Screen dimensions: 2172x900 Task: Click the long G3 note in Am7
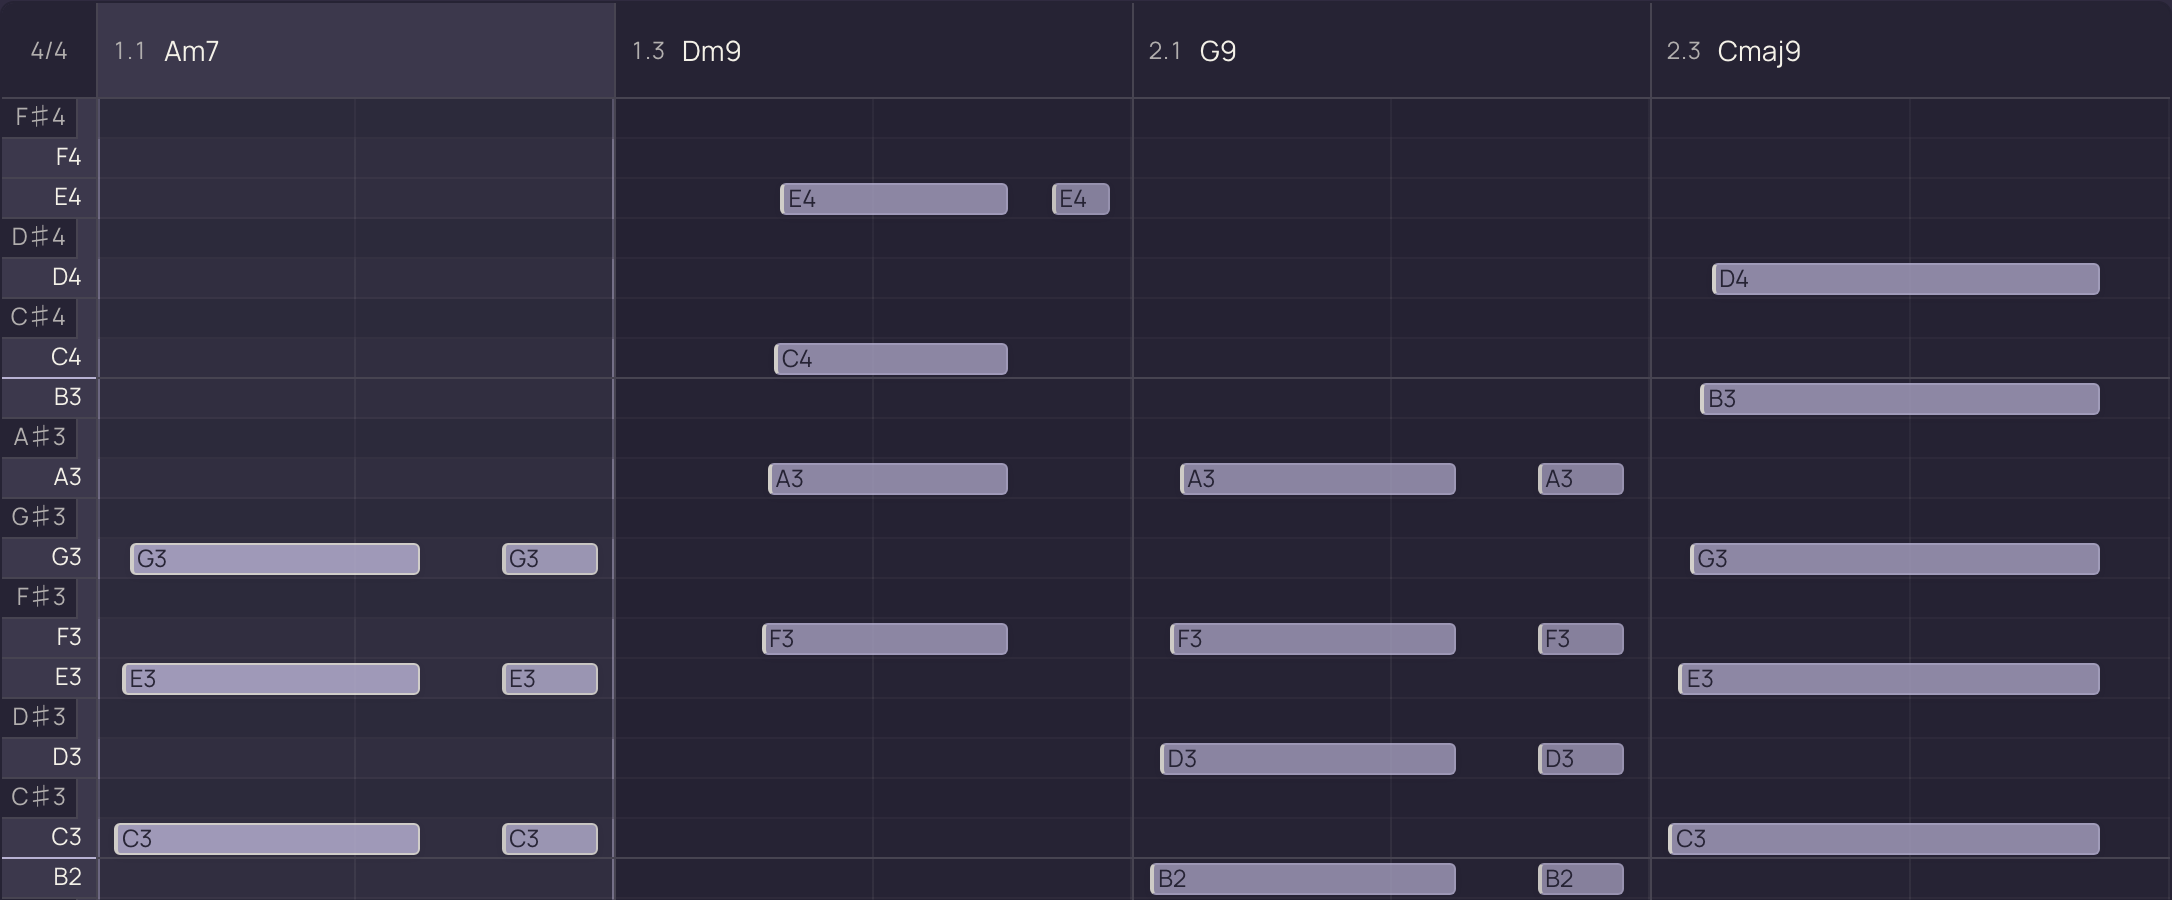point(275,559)
